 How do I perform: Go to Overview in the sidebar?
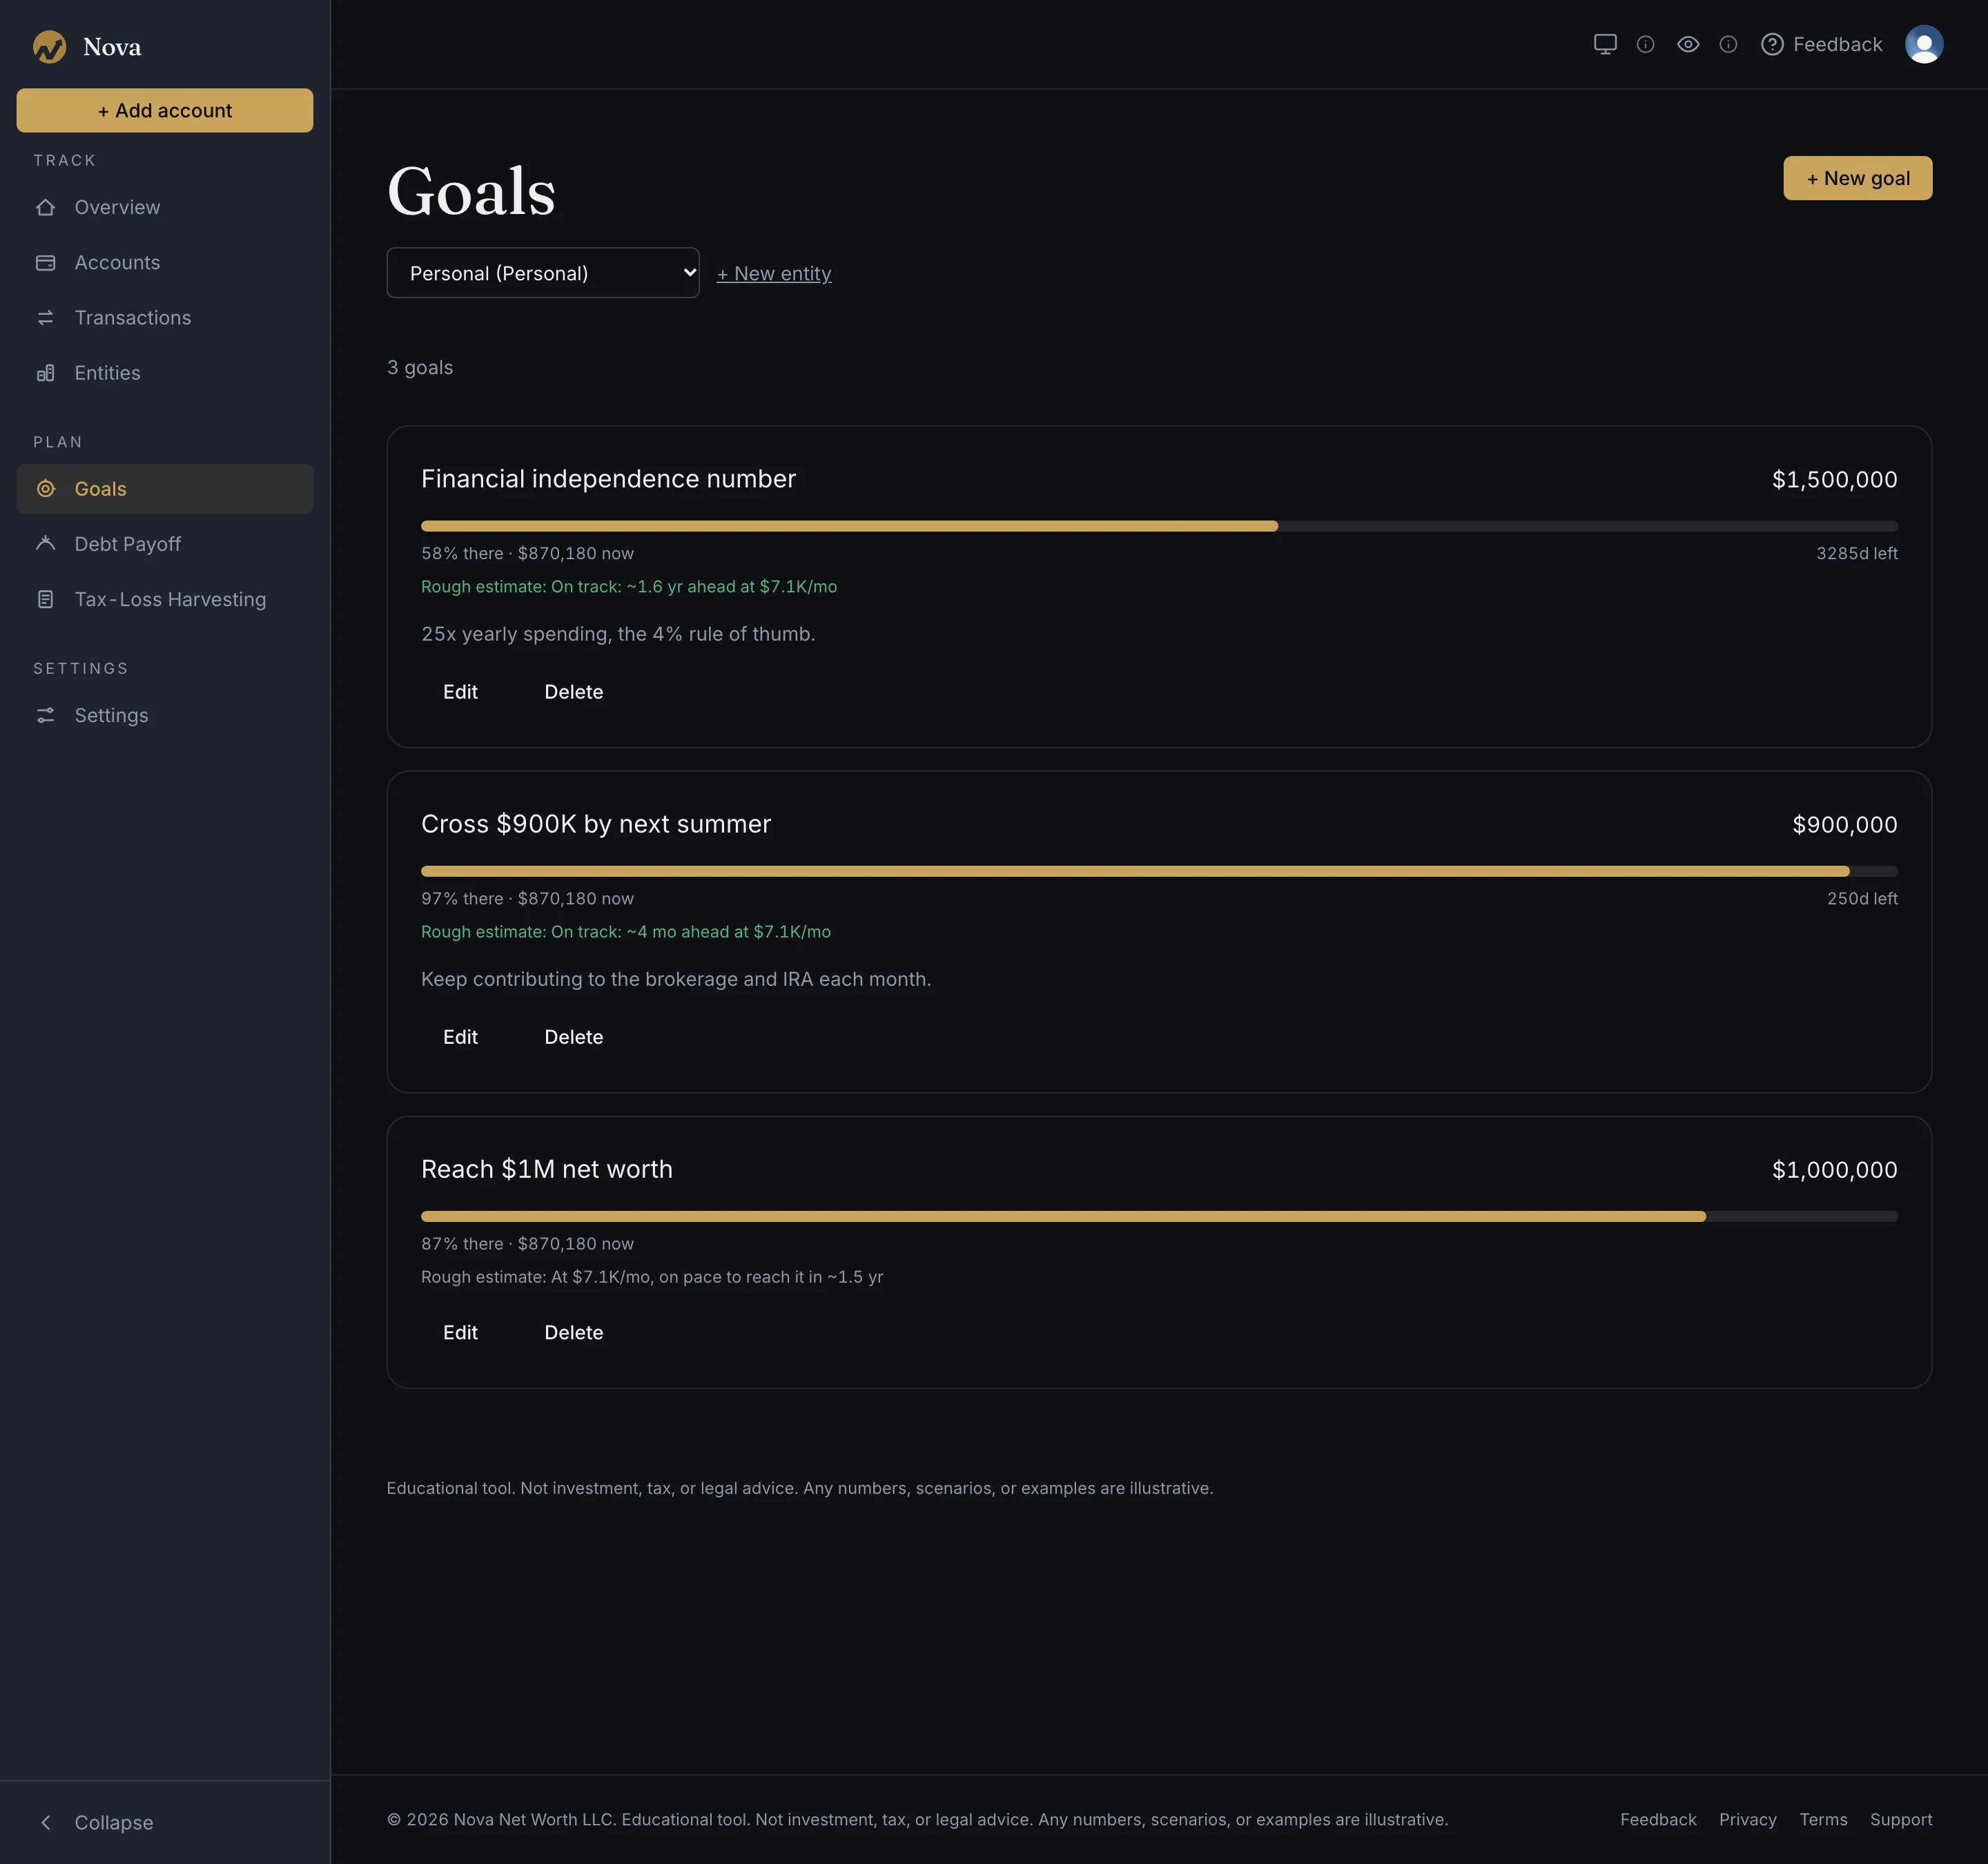[x=165, y=207]
